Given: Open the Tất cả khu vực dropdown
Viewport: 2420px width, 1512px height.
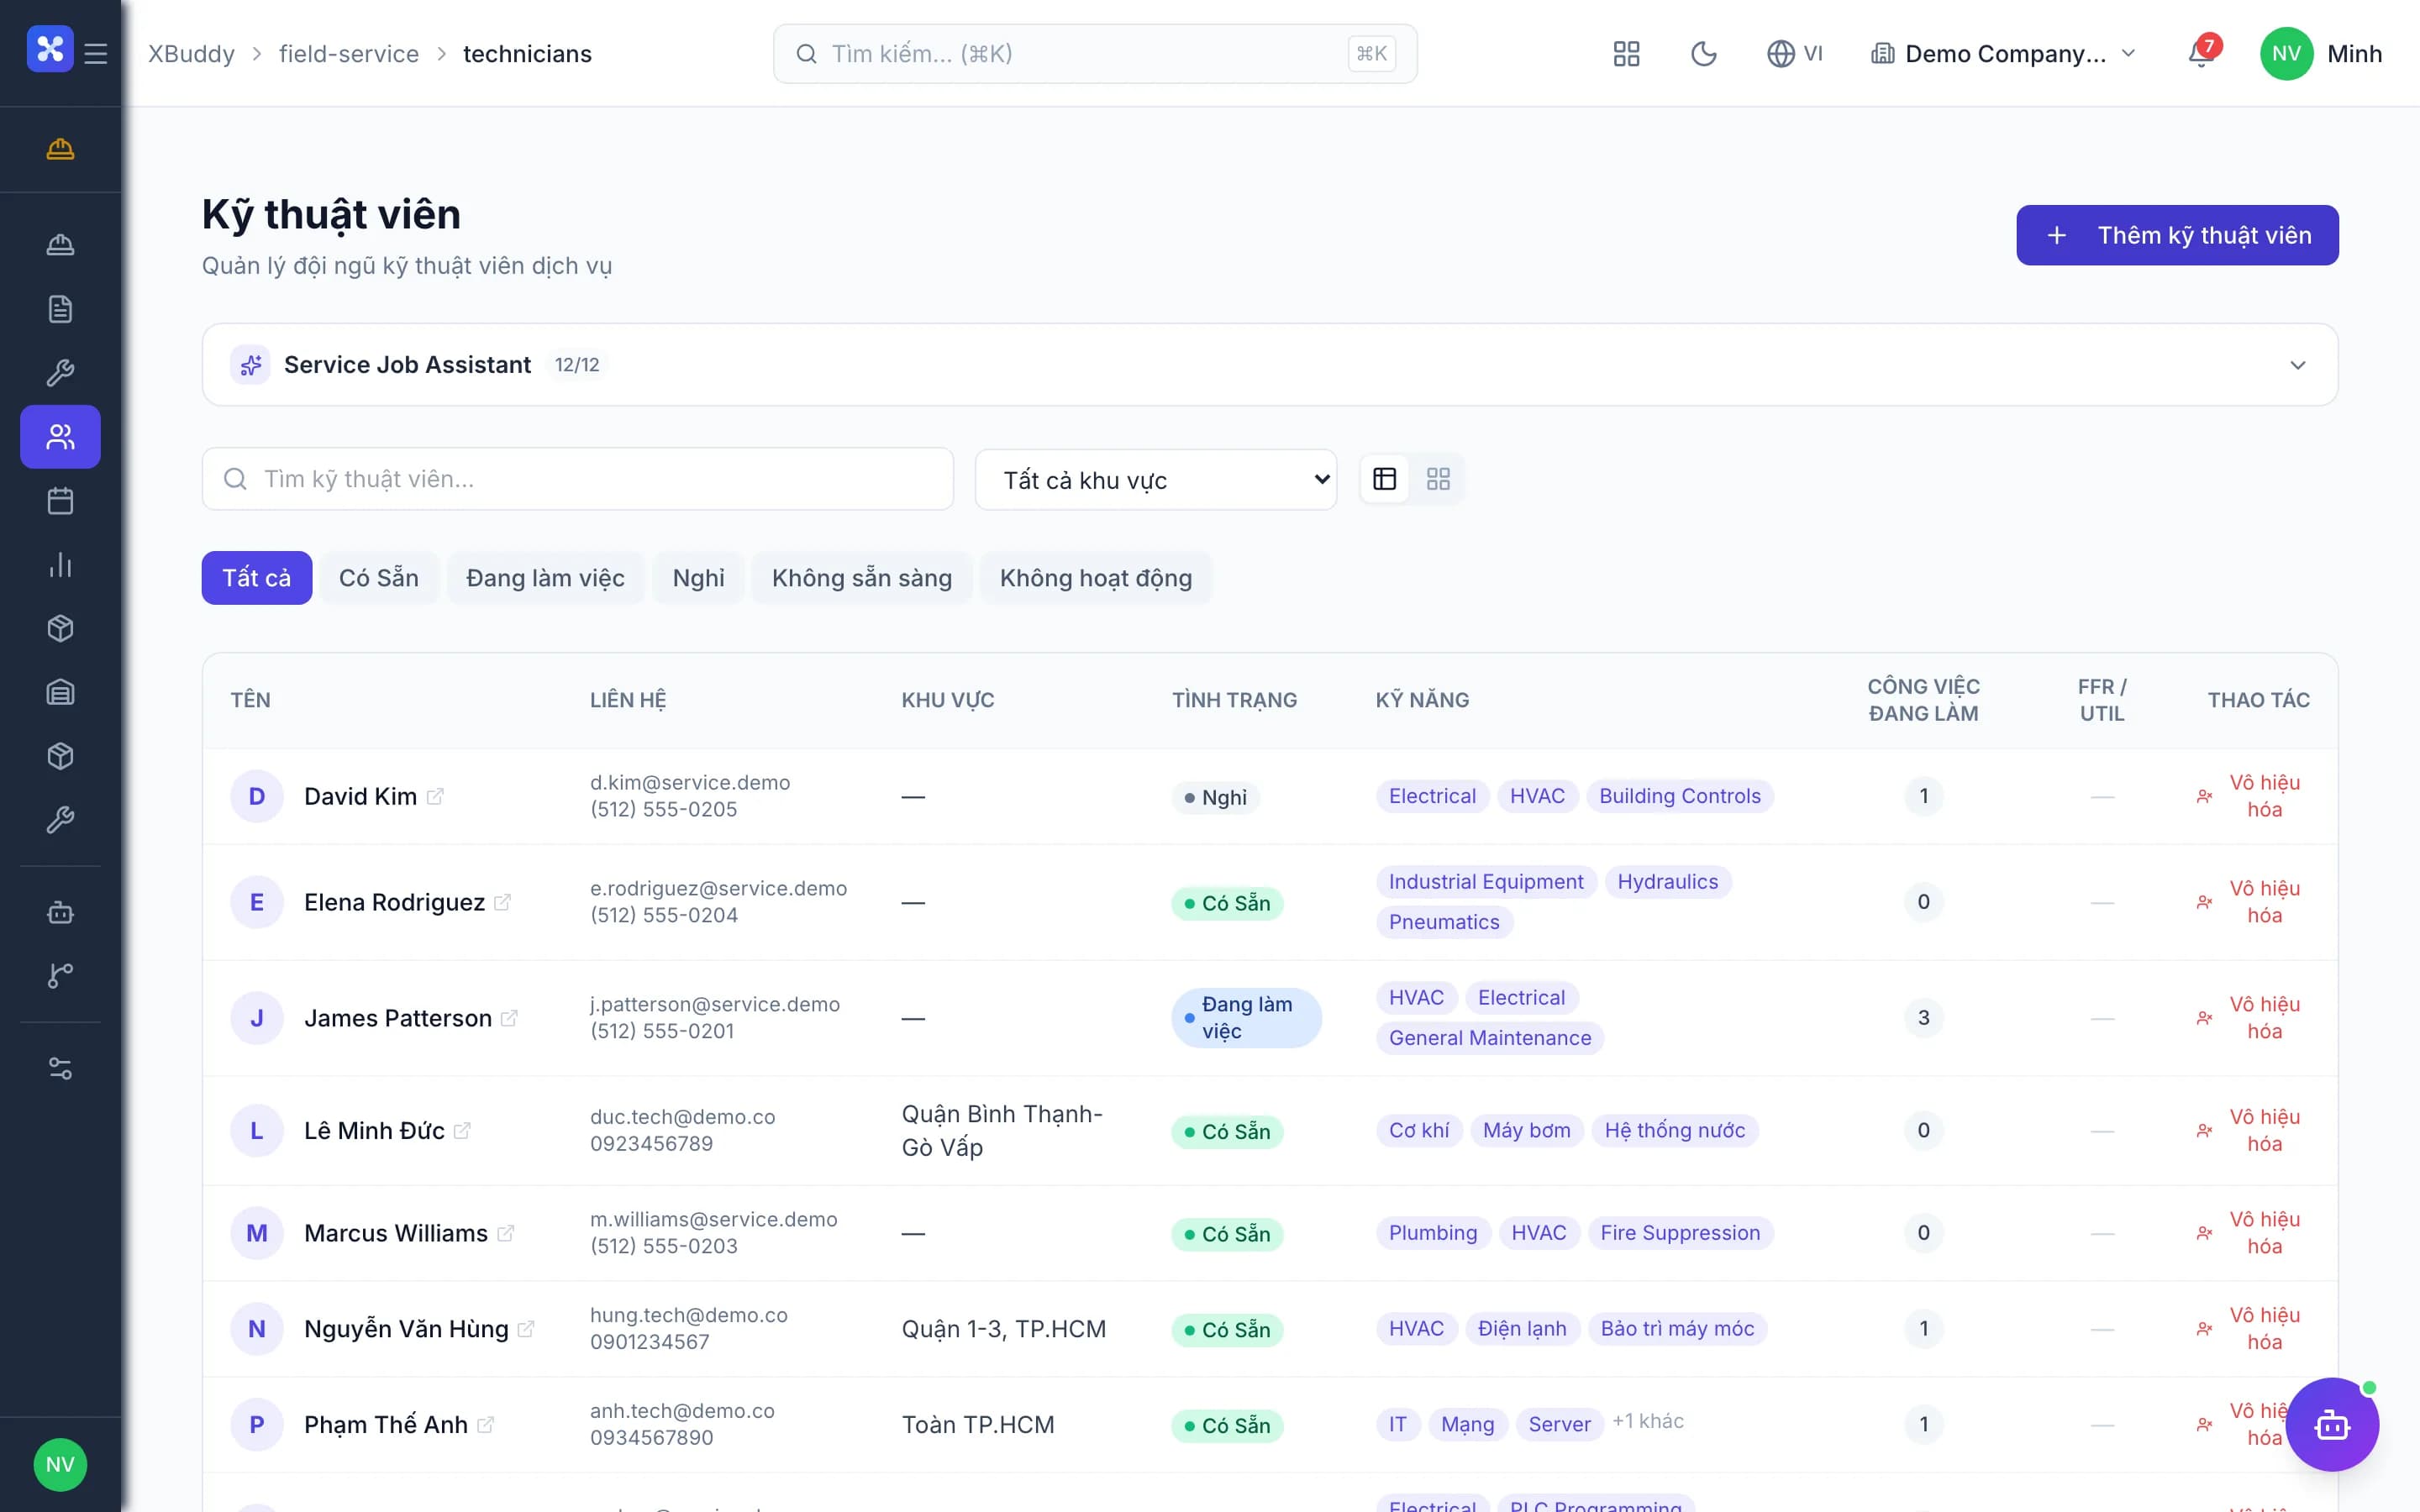Looking at the screenshot, I should tap(1156, 480).
